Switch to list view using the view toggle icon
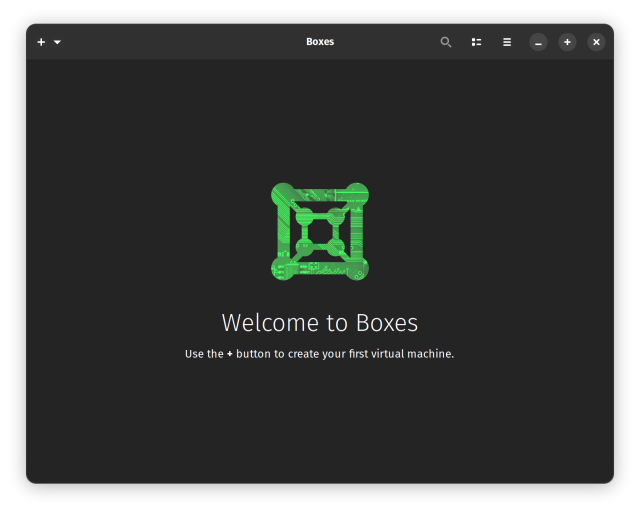The width and height of the screenshot is (640, 512). [x=476, y=42]
